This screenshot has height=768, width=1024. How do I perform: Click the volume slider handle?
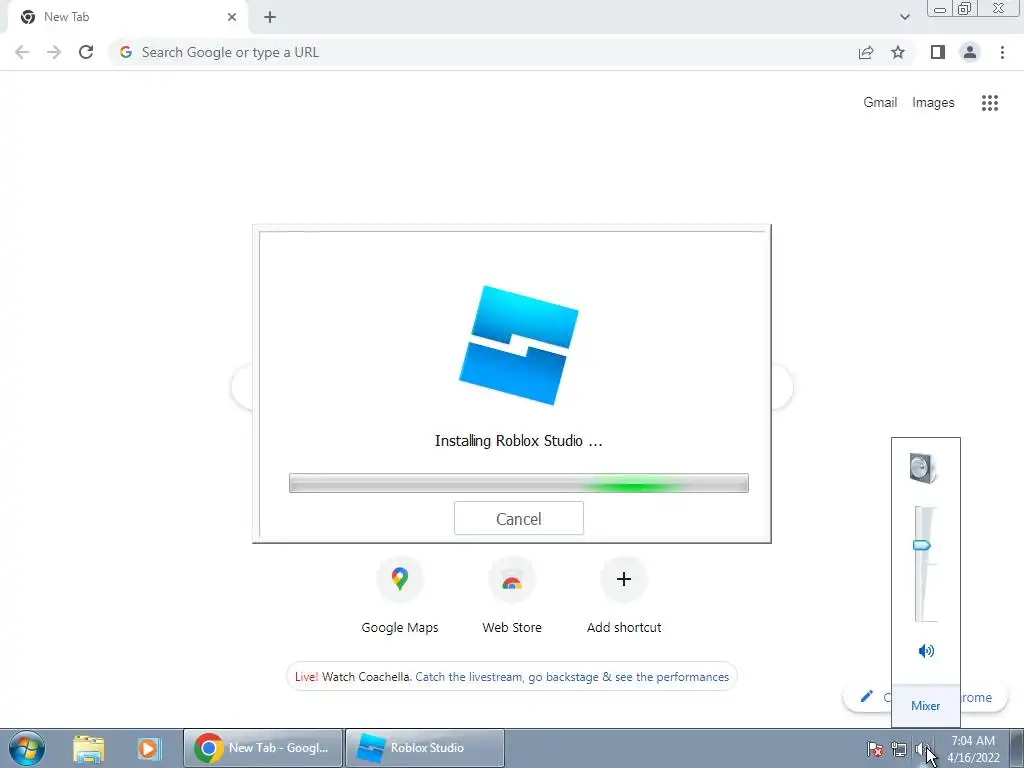921,545
